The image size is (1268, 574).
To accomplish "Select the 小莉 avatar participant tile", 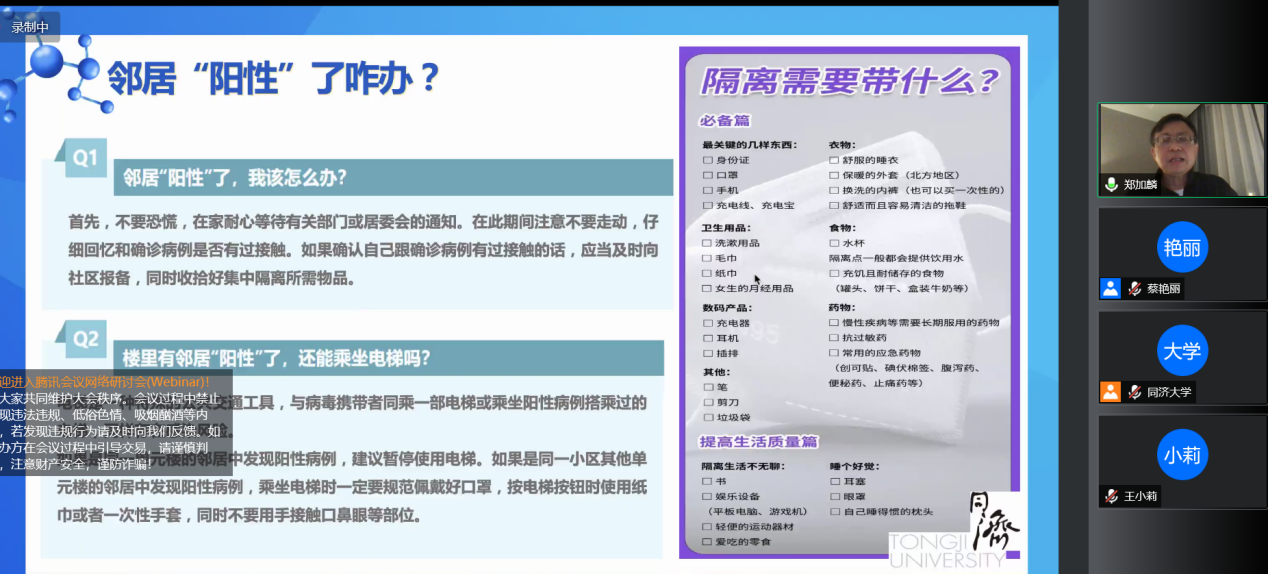I will coord(1181,454).
